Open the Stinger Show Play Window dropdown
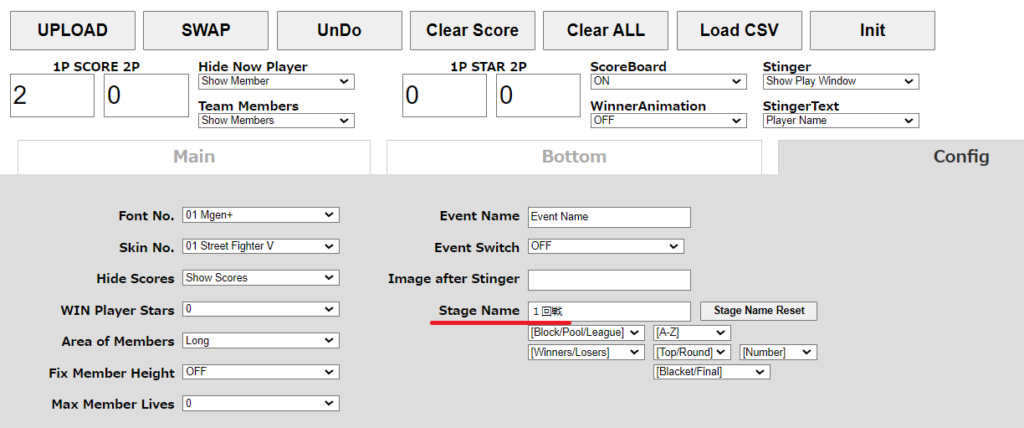 click(x=840, y=82)
